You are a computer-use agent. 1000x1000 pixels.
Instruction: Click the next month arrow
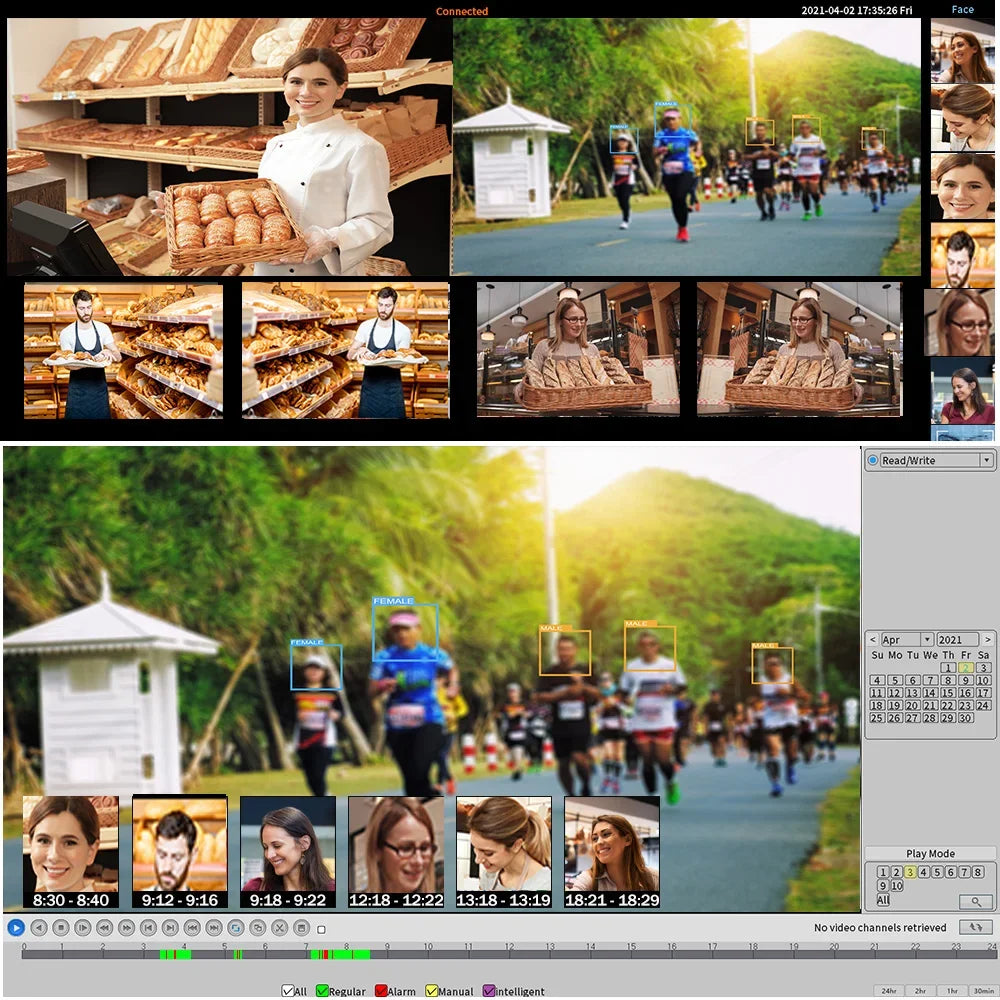click(988, 640)
